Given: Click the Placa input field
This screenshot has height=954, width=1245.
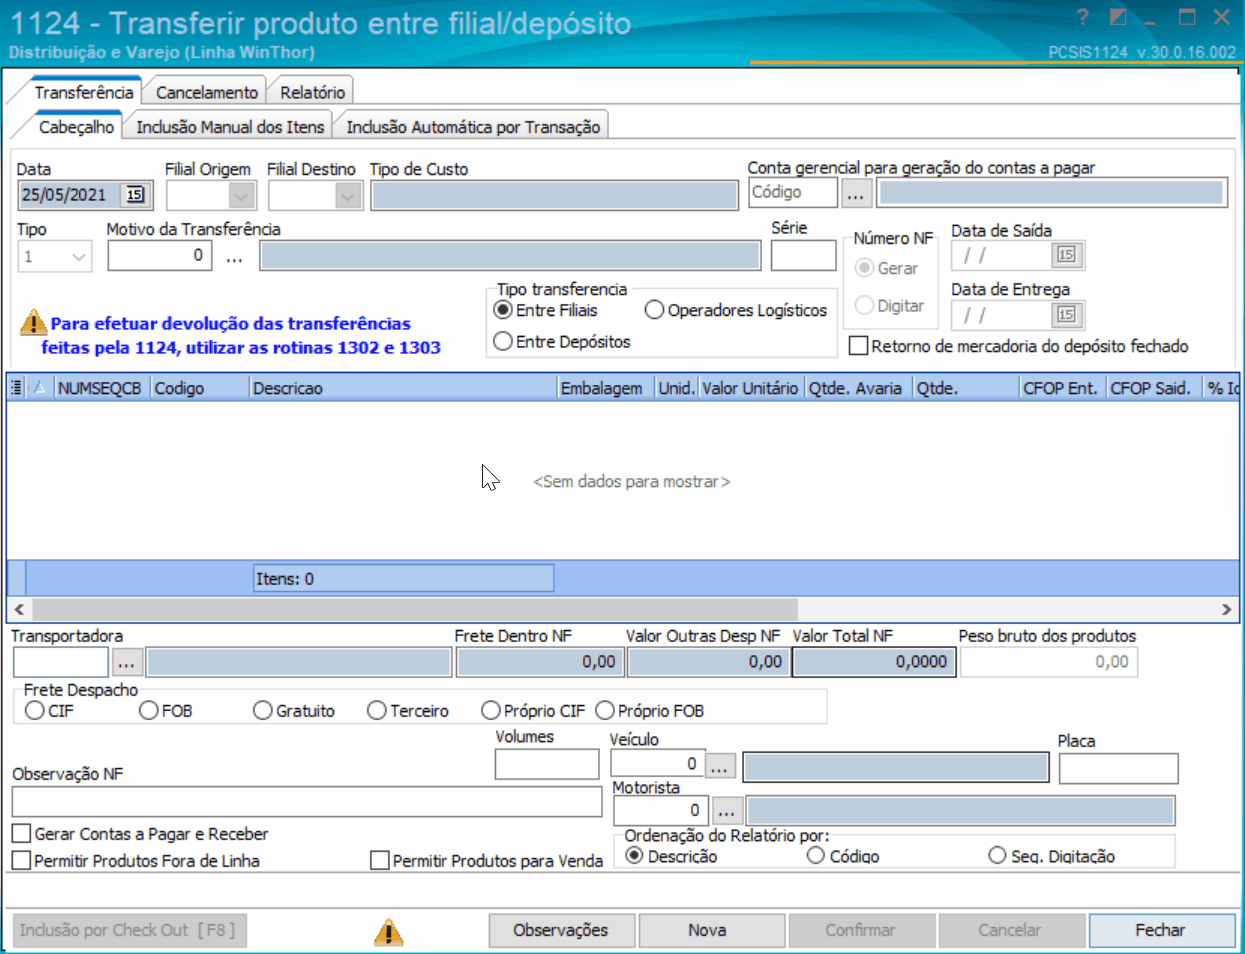Looking at the screenshot, I should 1118,768.
